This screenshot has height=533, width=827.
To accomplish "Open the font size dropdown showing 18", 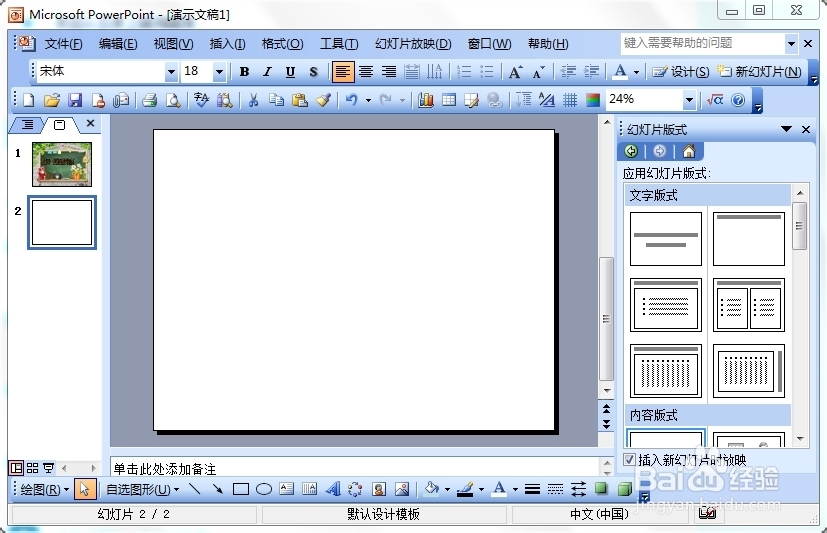I will [219, 72].
